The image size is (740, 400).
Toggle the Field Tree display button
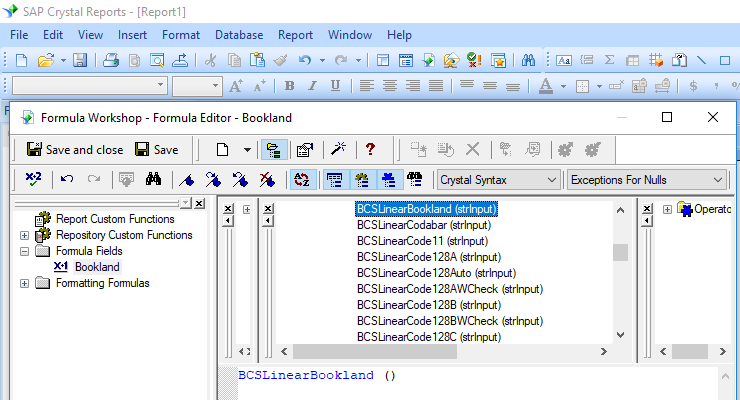[x=335, y=180]
